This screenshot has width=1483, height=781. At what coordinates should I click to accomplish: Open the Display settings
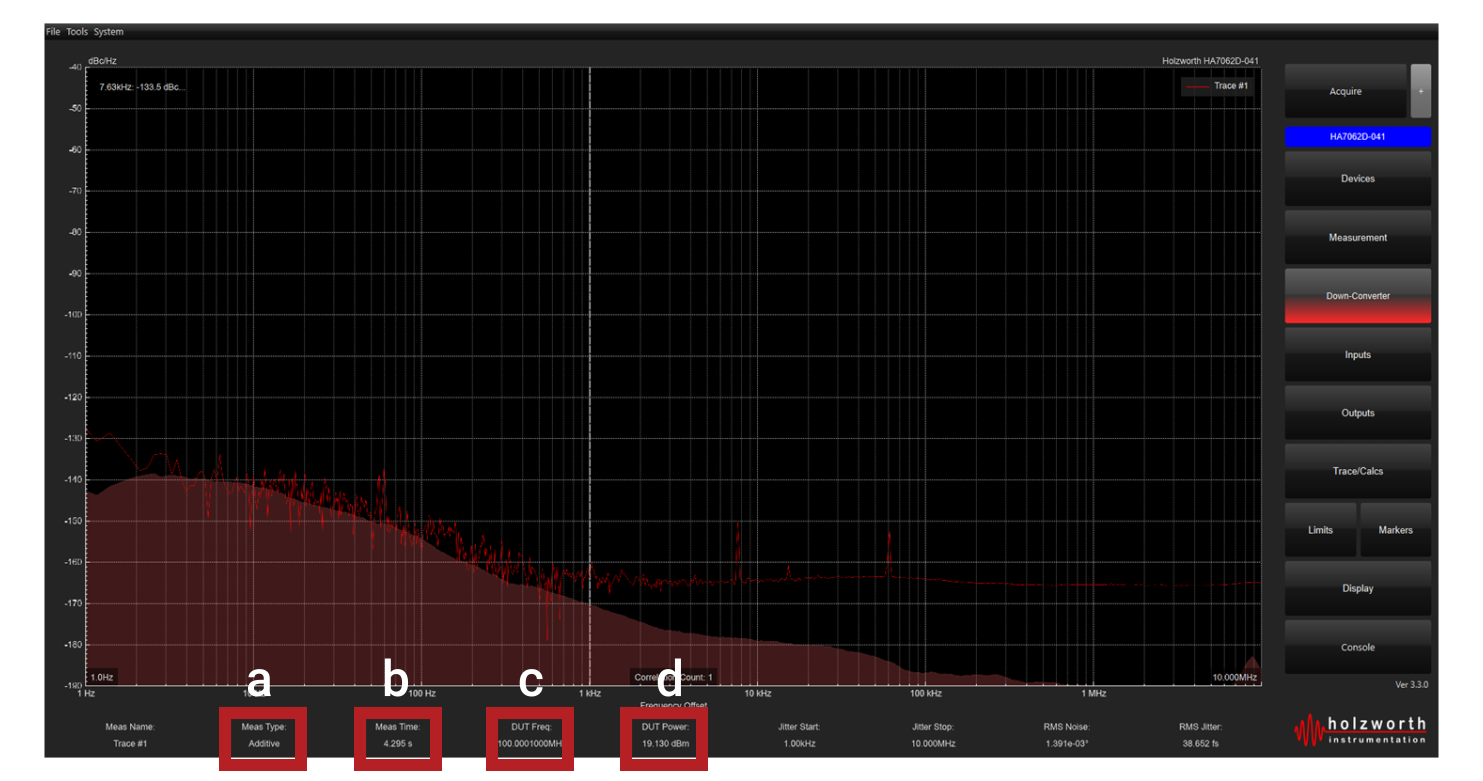[1357, 589]
